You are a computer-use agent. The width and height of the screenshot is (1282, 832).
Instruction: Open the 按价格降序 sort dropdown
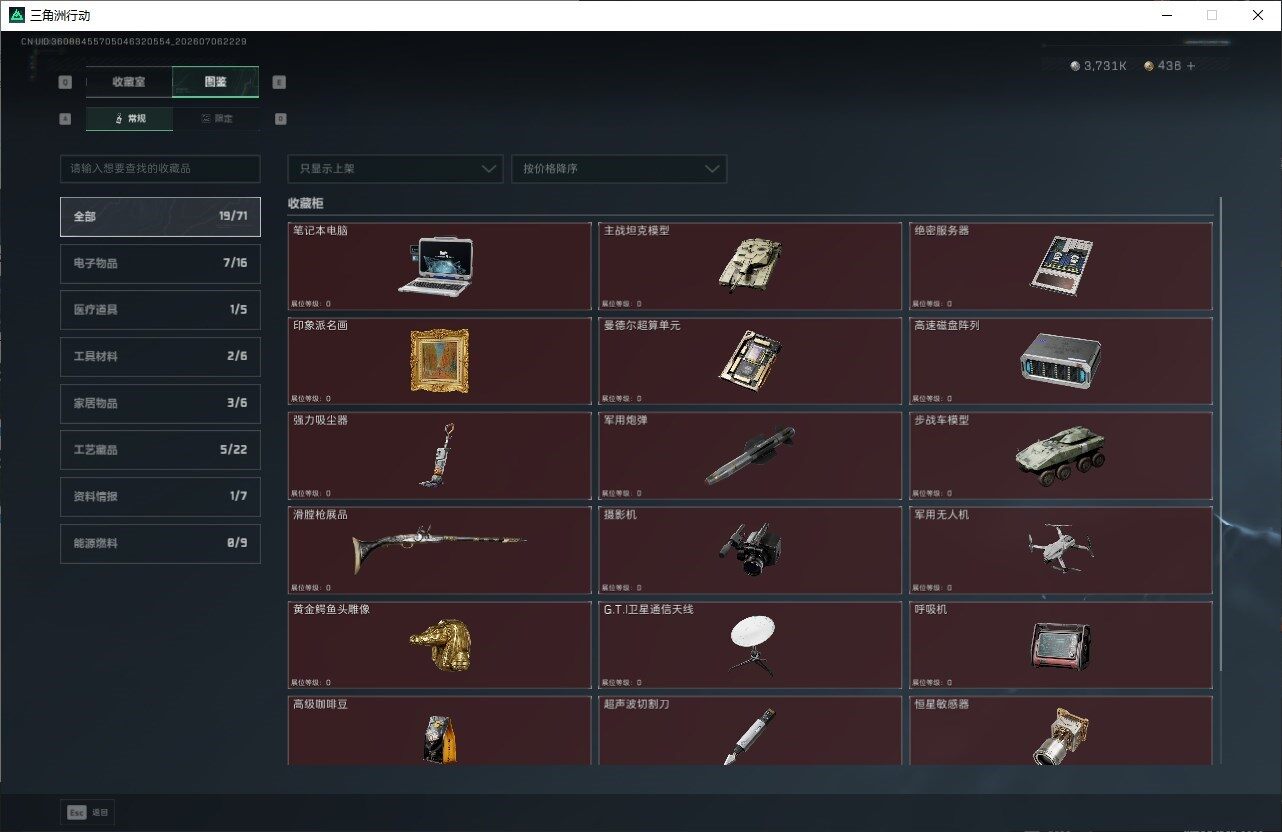click(619, 169)
